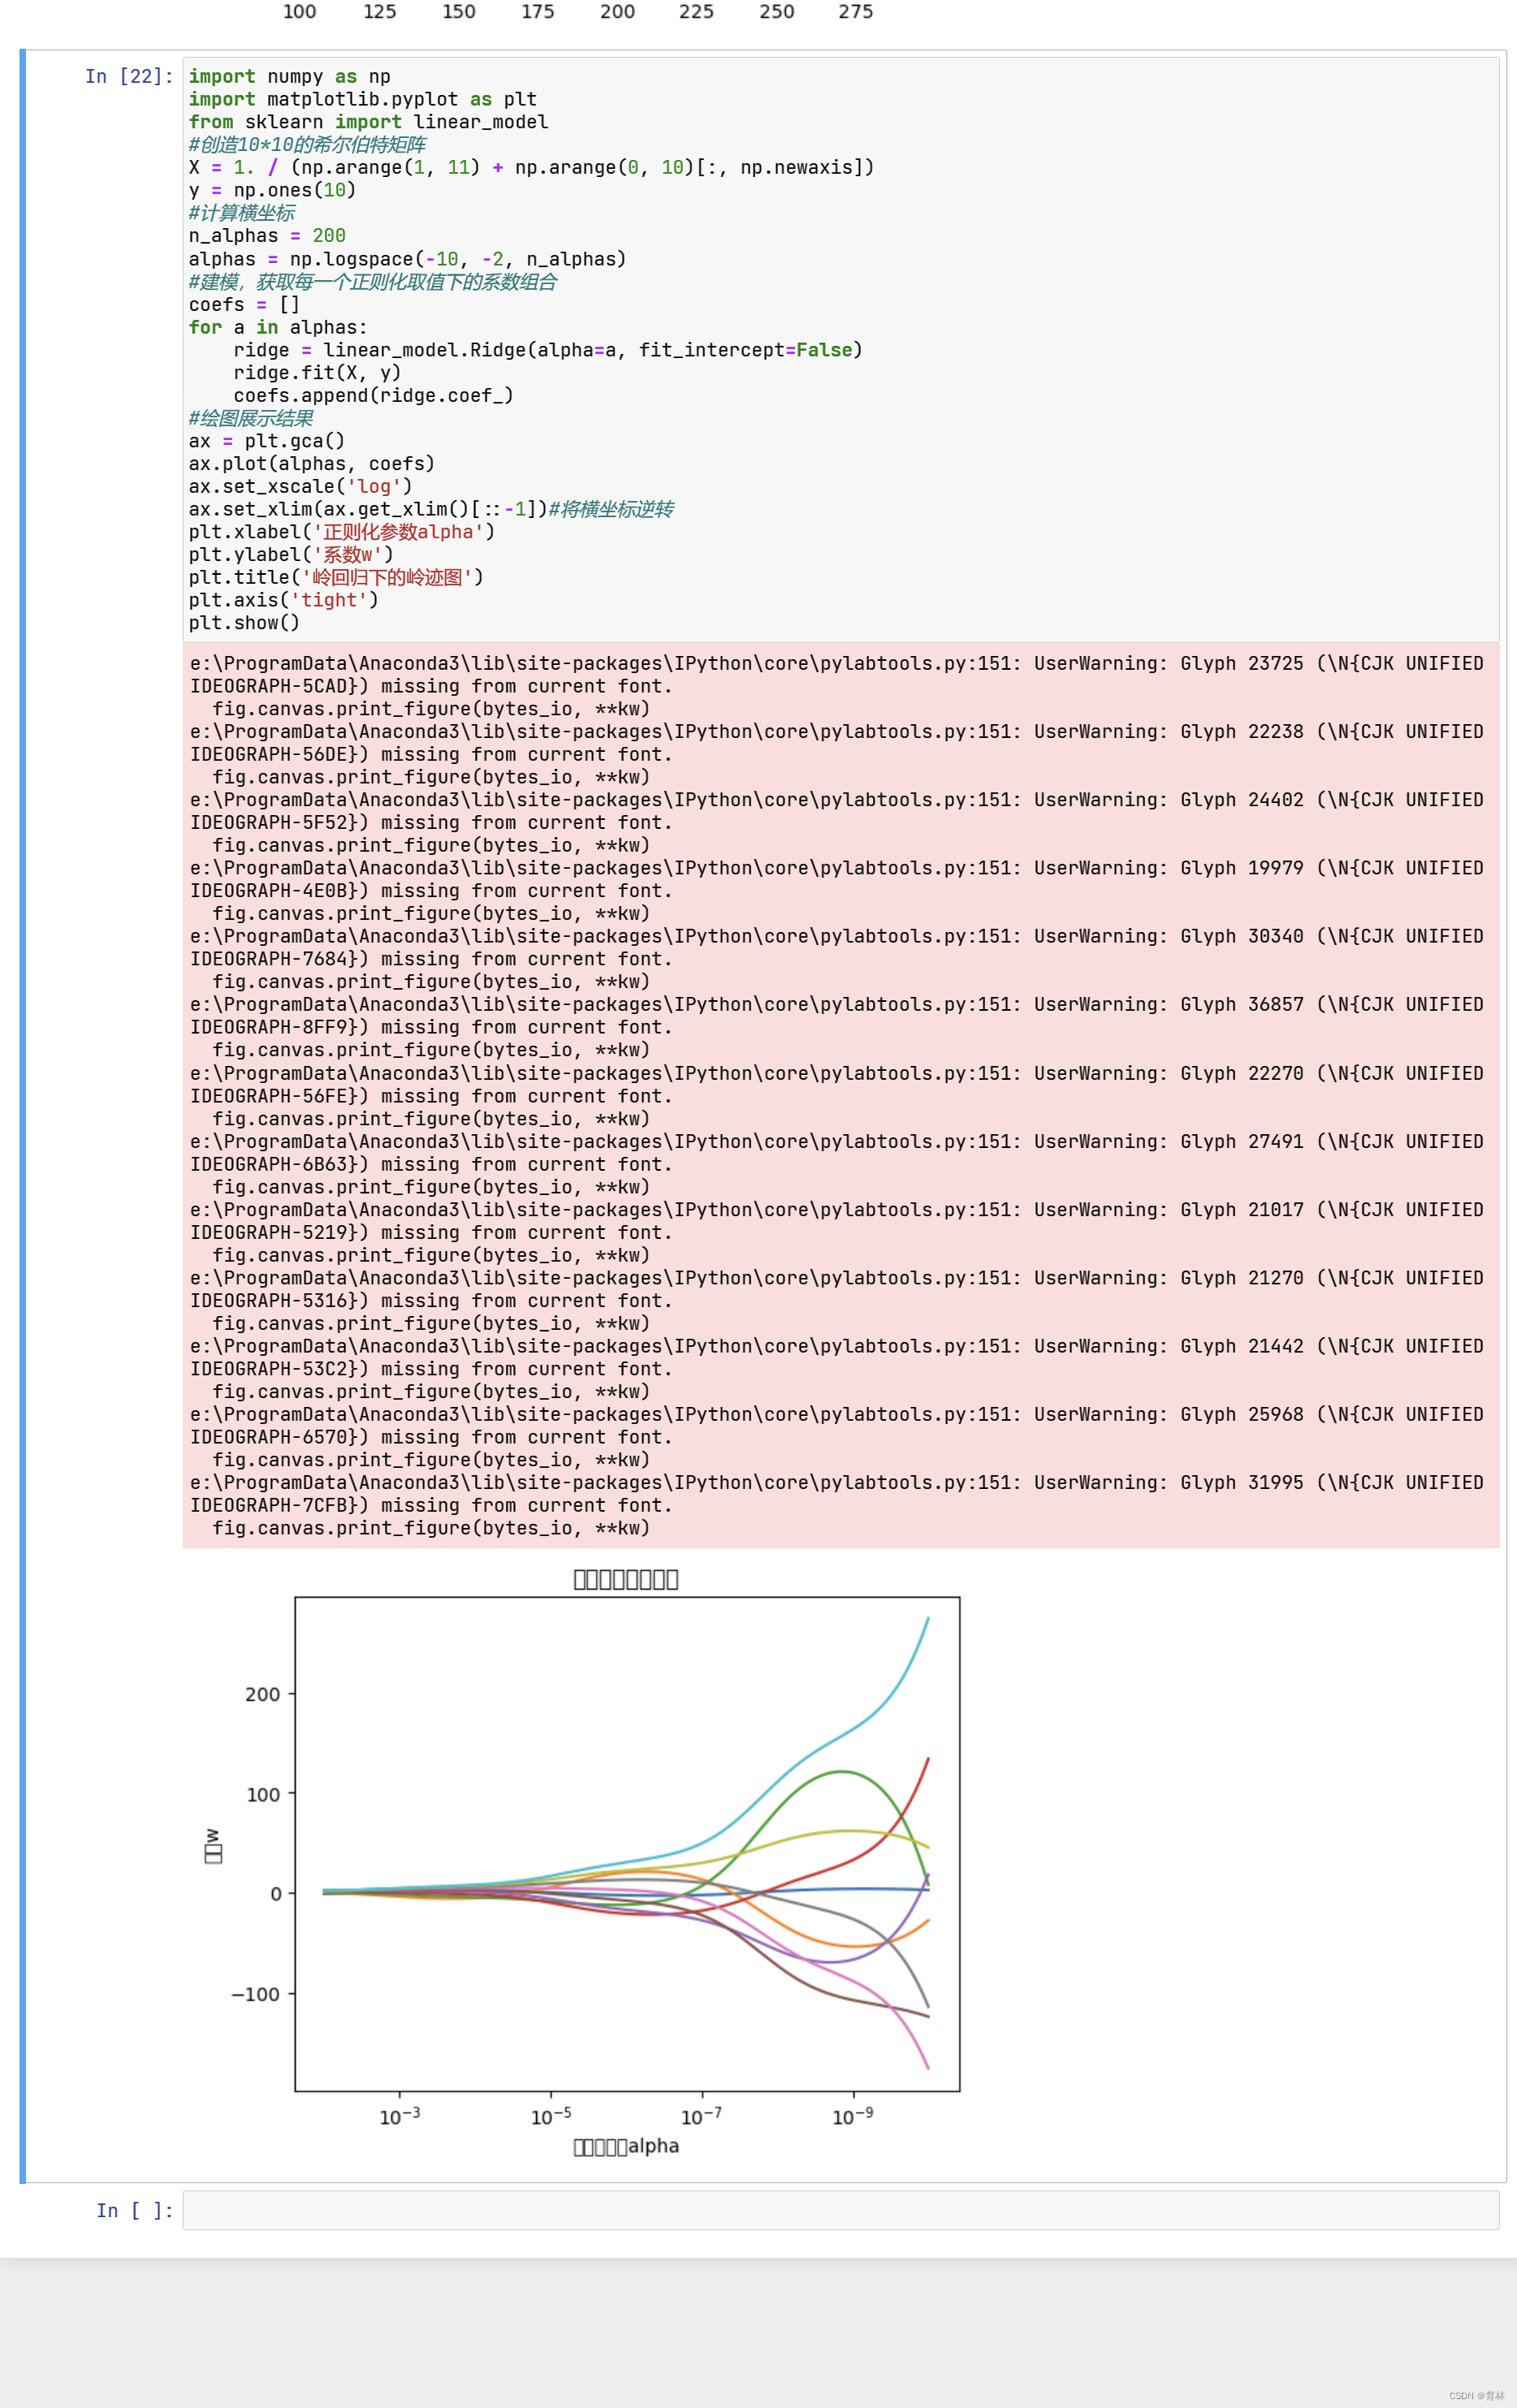
Task: Click the line defining X Hilbert matrix
Action: 531,167
